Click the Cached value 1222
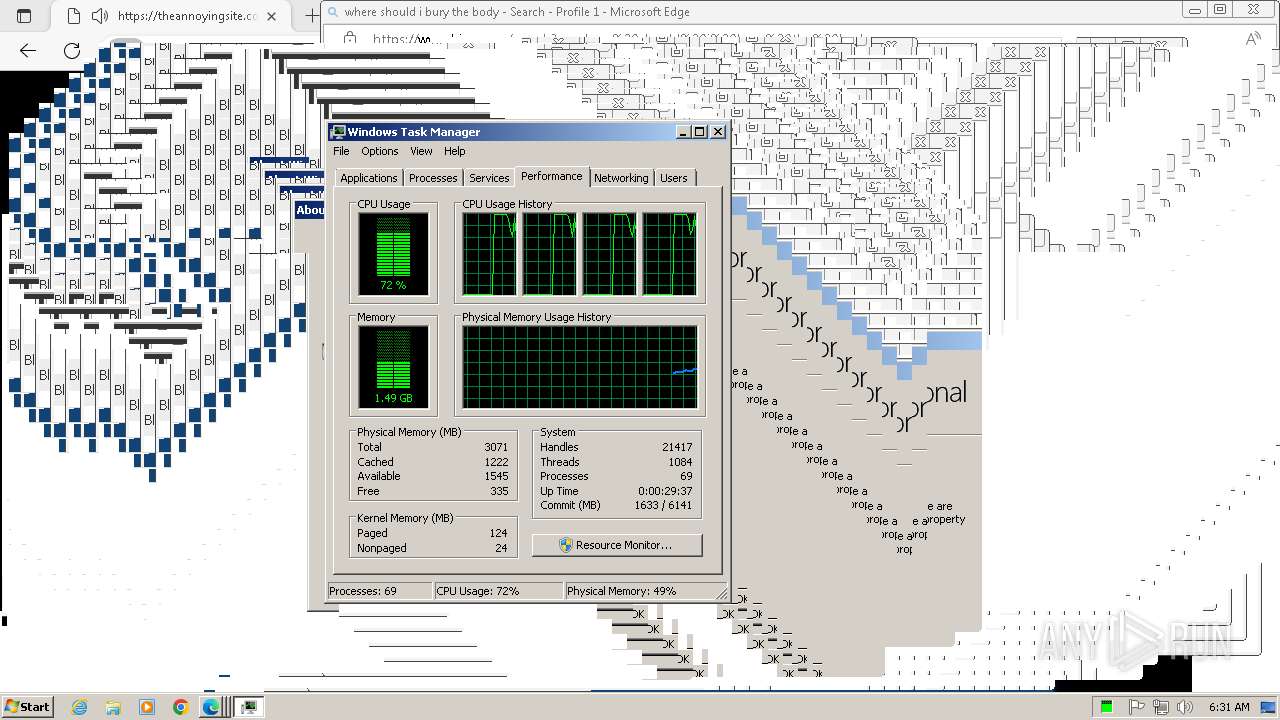Image resolution: width=1280 pixels, height=720 pixels. coord(496,462)
